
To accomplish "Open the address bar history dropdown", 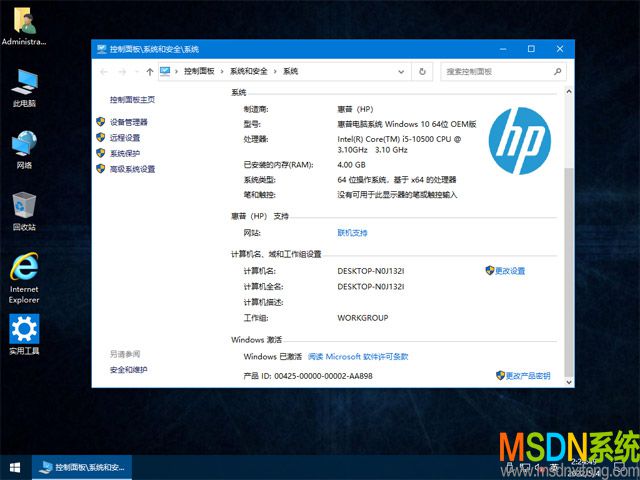I will coord(401,72).
